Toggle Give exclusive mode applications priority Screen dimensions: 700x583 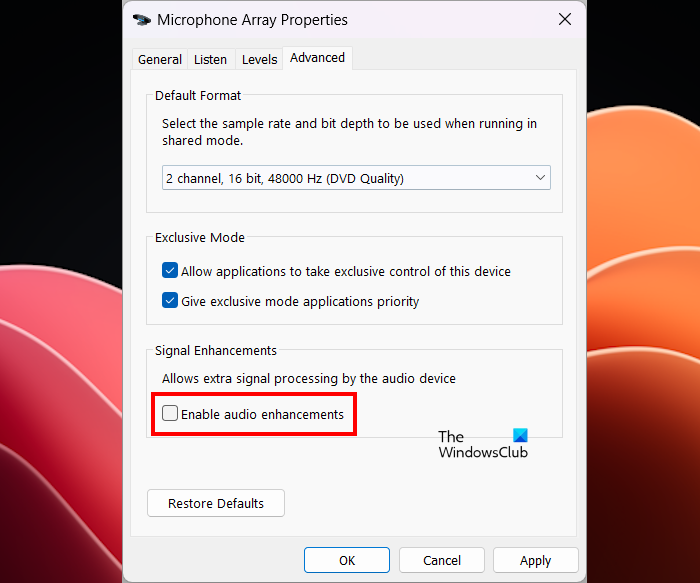[x=170, y=301]
